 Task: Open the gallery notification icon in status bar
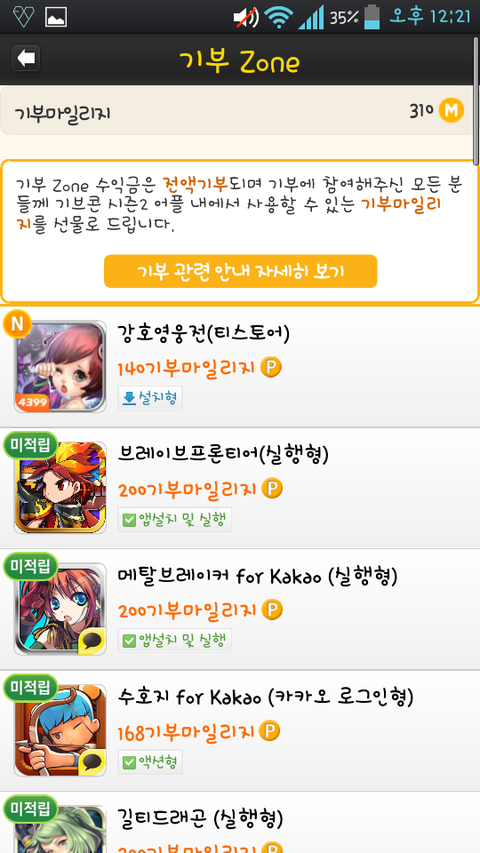point(56,17)
